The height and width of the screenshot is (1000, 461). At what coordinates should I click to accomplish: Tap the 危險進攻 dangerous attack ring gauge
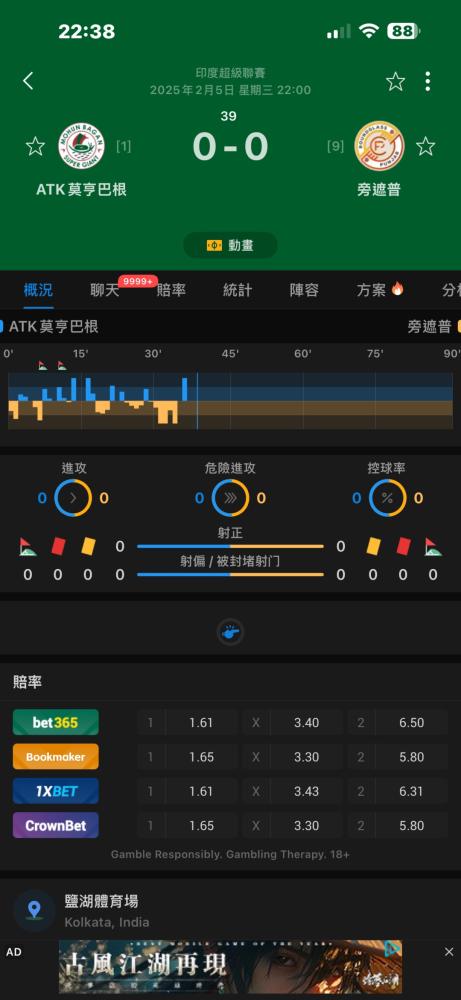pyautogui.click(x=230, y=498)
